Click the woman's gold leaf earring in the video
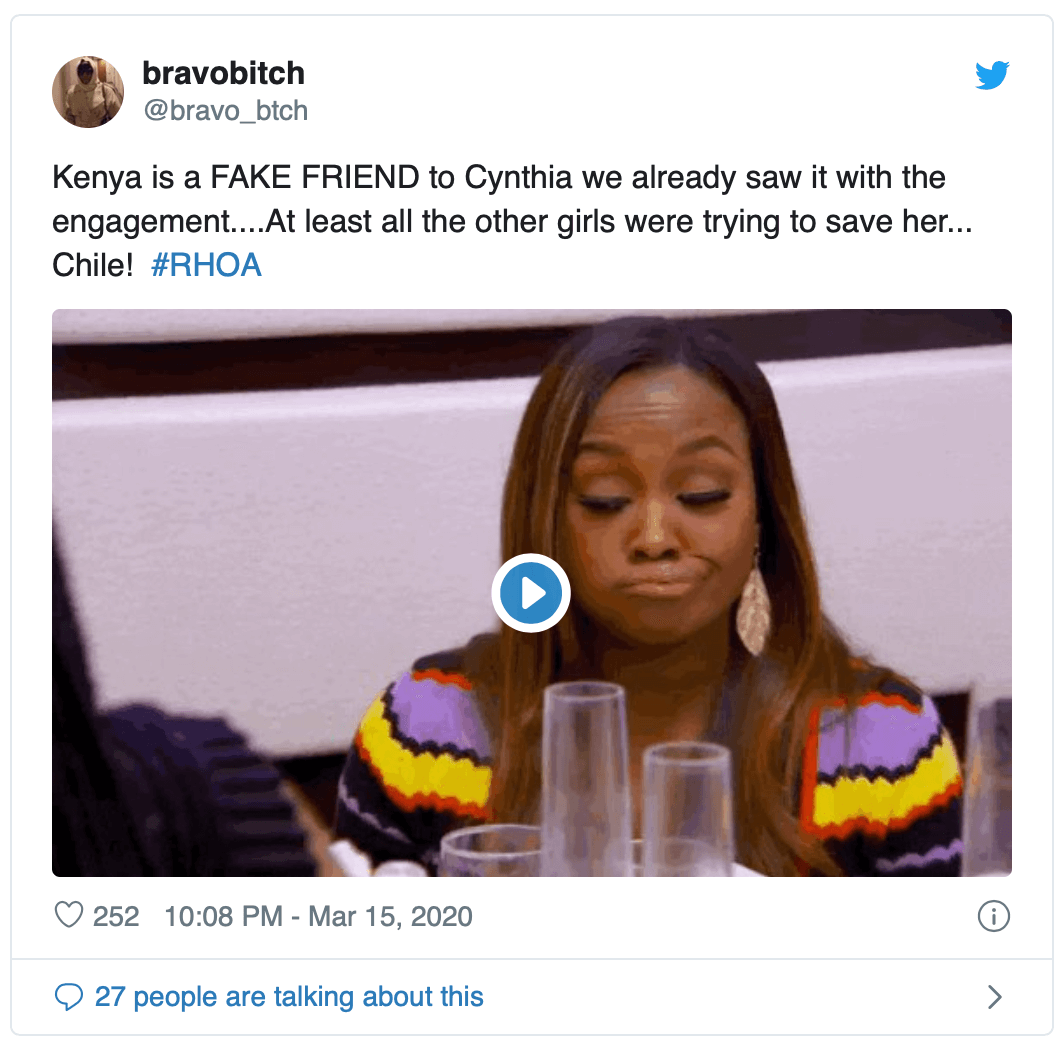The image size is (1062, 1056). pos(753,611)
